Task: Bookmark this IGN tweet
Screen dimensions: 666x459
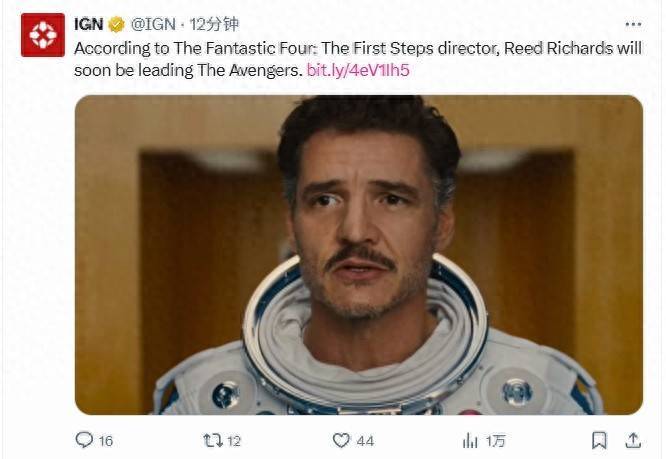Action: pos(599,440)
